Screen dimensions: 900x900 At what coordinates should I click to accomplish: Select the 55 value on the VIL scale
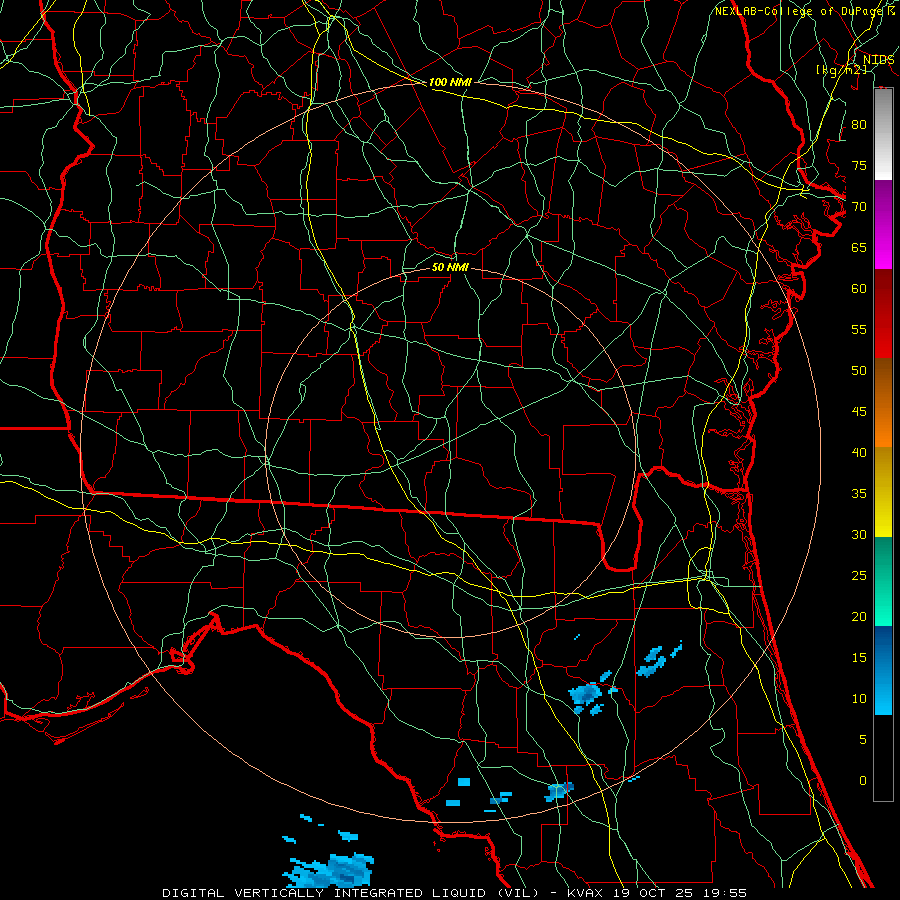point(859,329)
